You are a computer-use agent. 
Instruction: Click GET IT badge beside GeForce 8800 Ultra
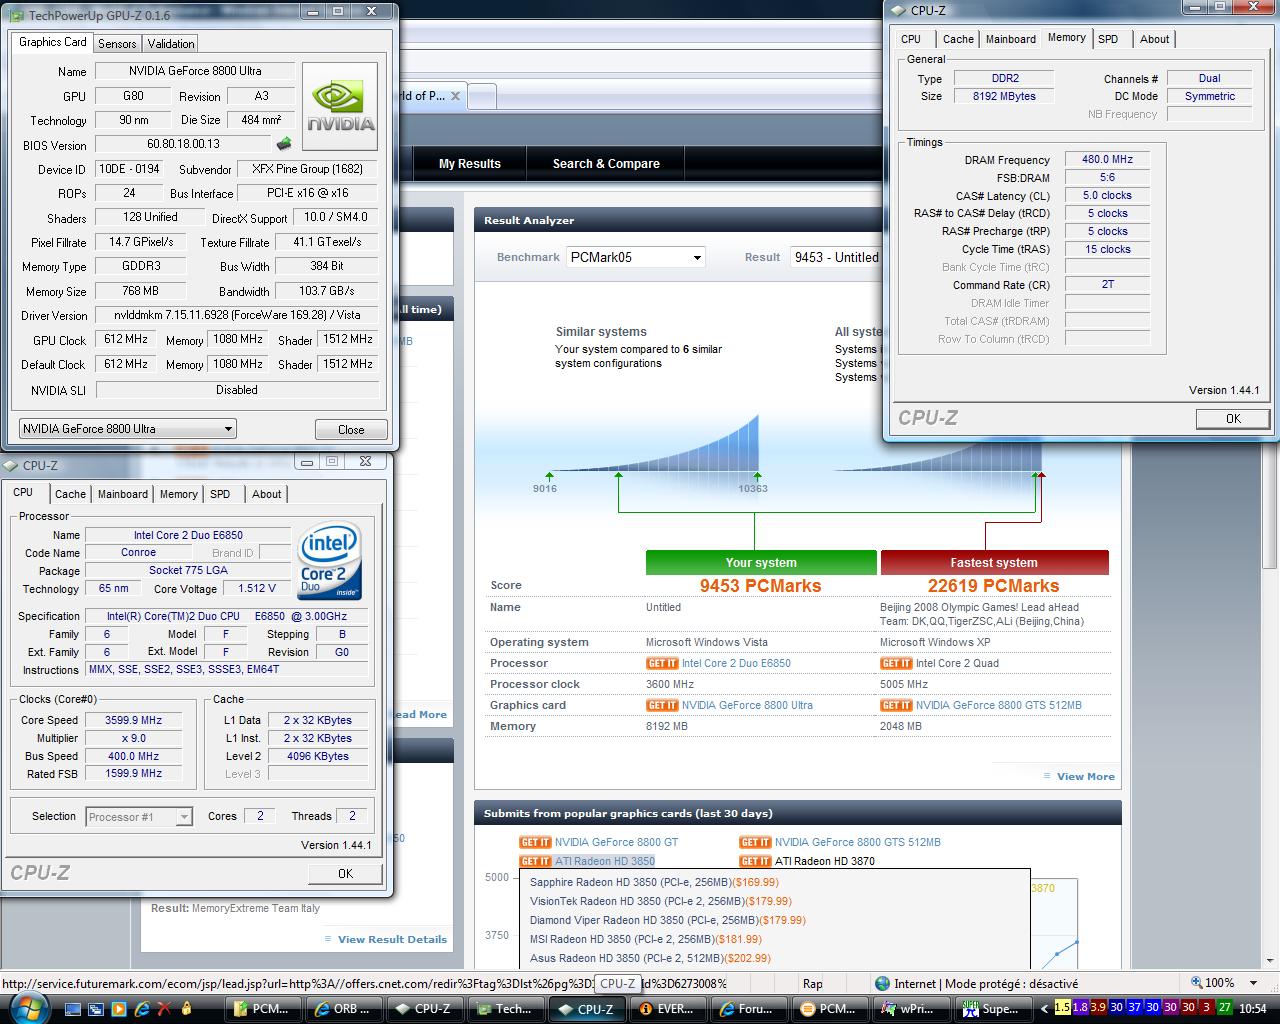coord(662,705)
